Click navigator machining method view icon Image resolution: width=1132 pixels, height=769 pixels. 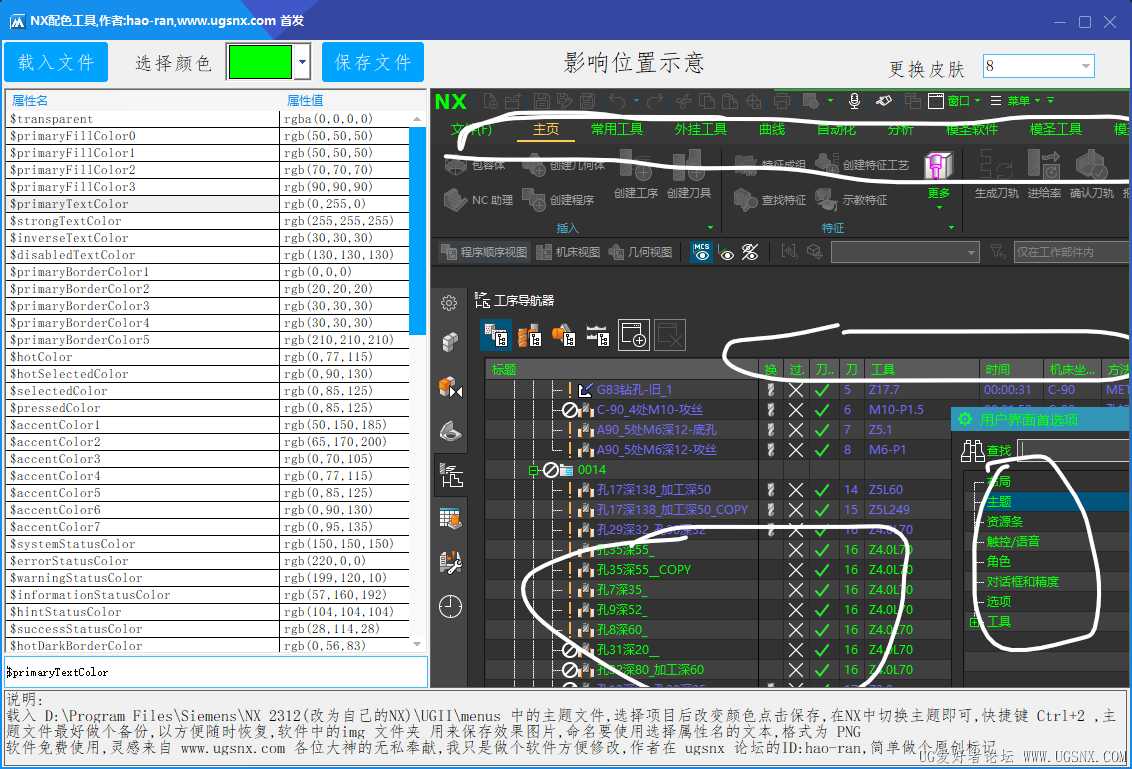click(598, 335)
